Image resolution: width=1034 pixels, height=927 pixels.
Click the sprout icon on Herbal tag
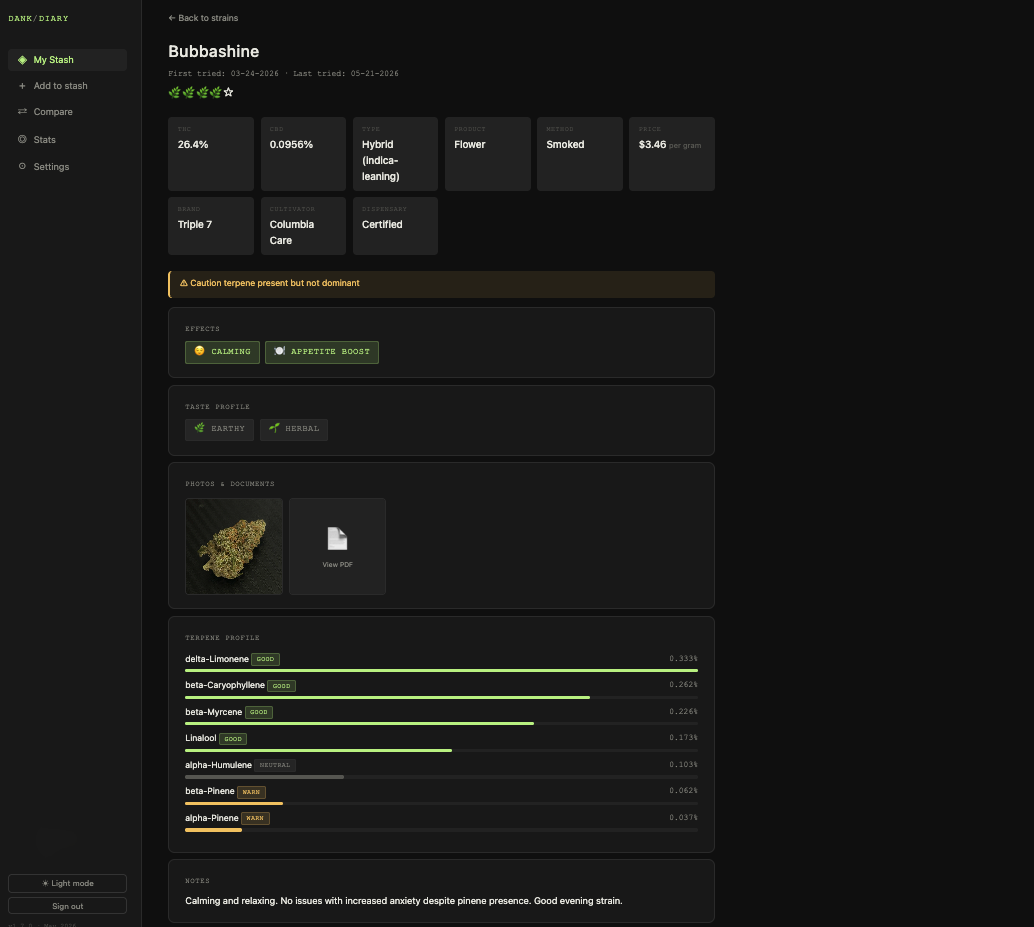(x=274, y=428)
